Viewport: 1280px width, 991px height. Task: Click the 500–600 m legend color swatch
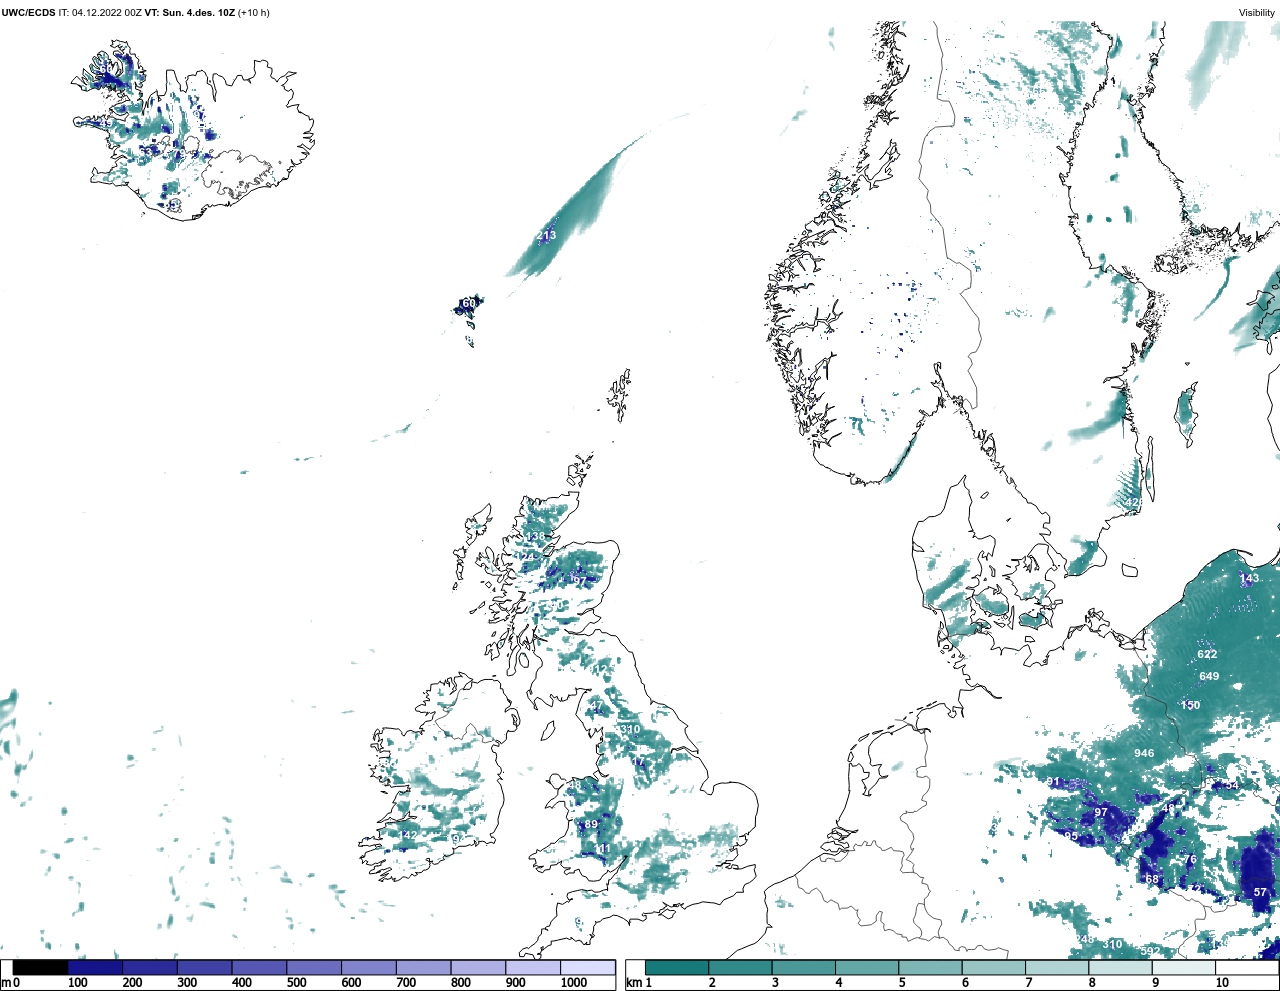coord(314,968)
